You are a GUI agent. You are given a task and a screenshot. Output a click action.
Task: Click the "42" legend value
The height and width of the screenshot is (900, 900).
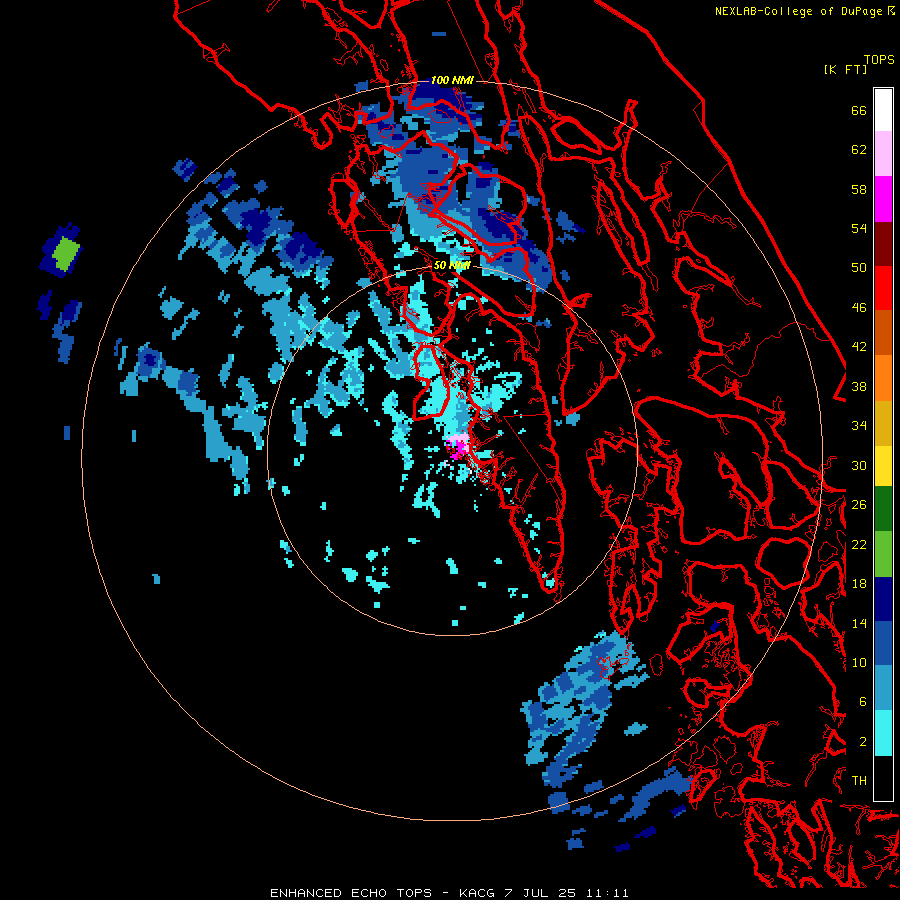pyautogui.click(x=859, y=347)
